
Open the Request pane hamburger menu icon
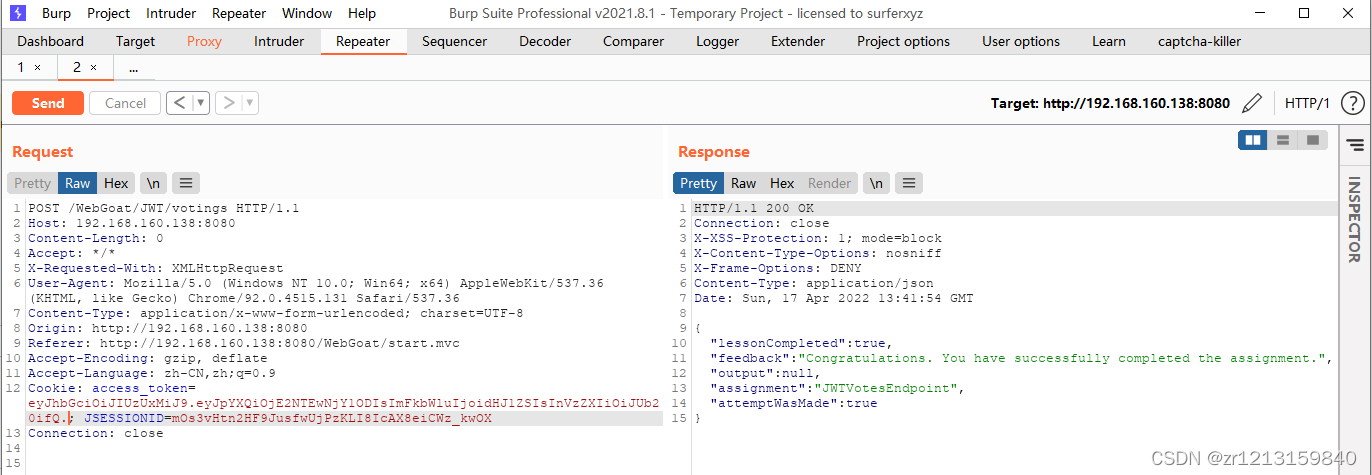click(186, 183)
